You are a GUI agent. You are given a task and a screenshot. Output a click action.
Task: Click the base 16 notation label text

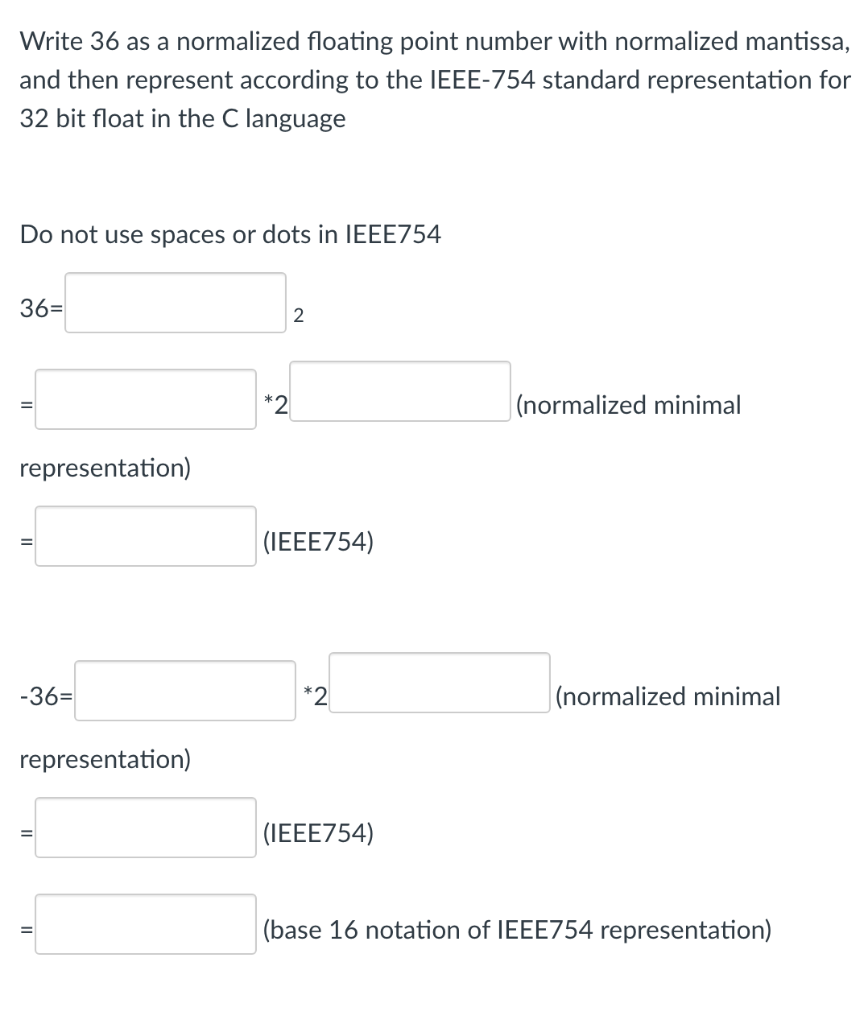[x=516, y=929]
